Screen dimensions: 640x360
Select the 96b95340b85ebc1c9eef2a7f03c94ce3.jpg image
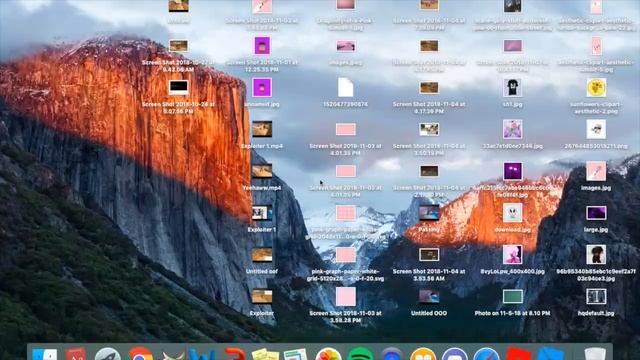[596, 255]
